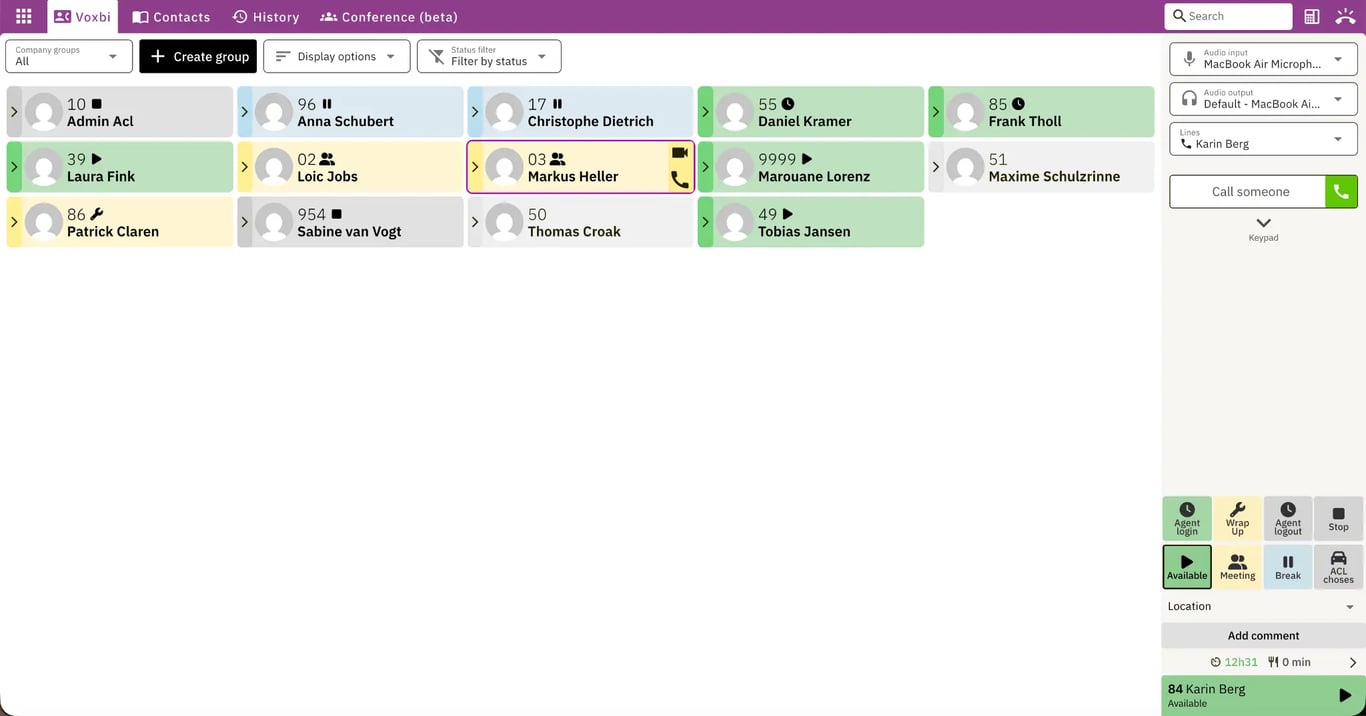Image resolution: width=1366 pixels, height=716 pixels.
Task: Click the 12h31 timer text
Action: 1241,662
